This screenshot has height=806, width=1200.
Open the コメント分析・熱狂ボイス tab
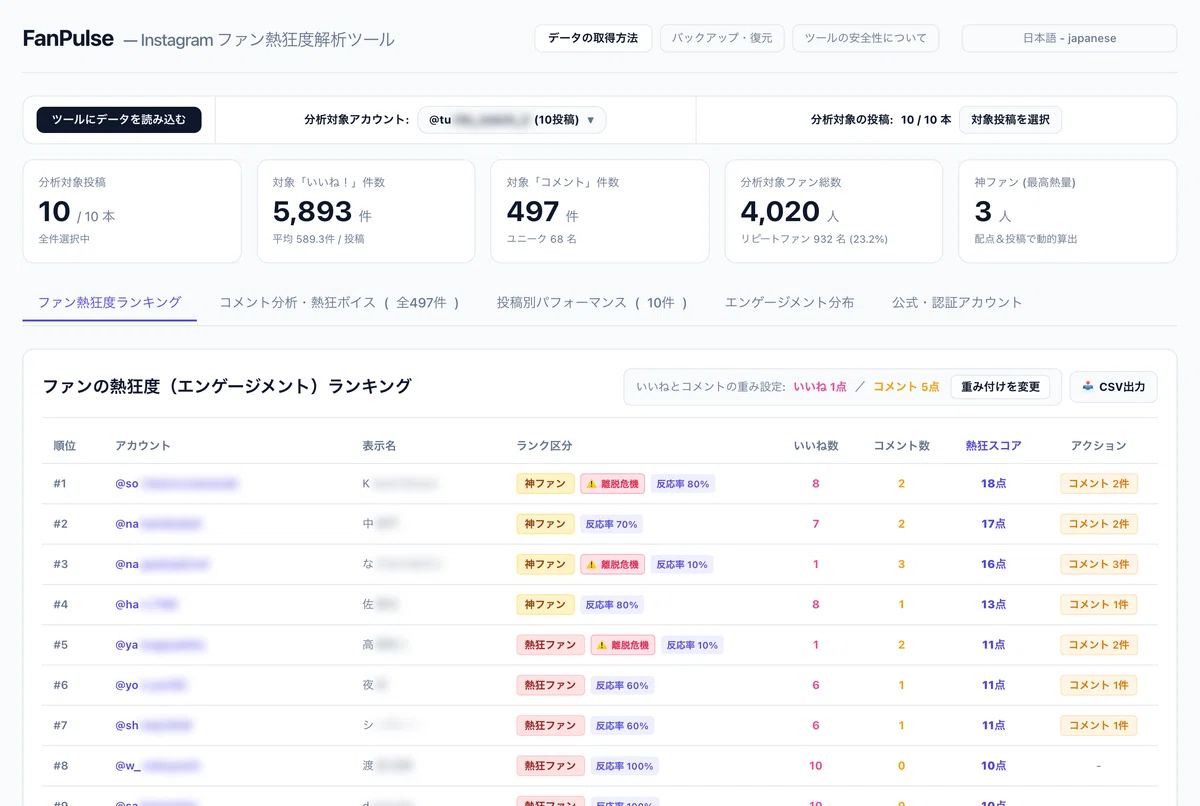tap(339, 302)
